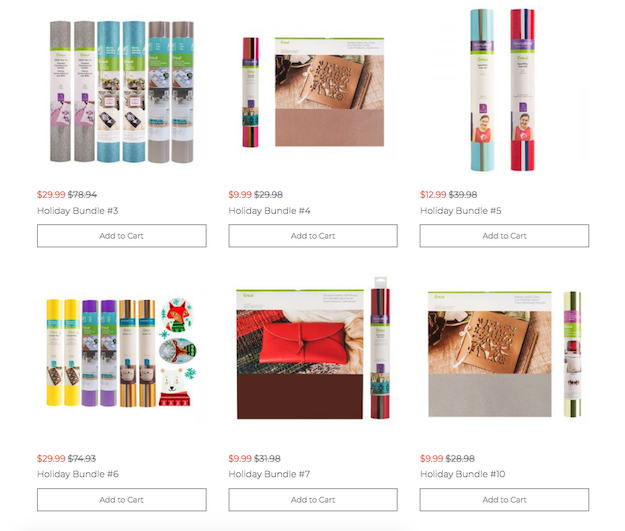Open the Holiday Bundle #7 title link

tap(269, 474)
